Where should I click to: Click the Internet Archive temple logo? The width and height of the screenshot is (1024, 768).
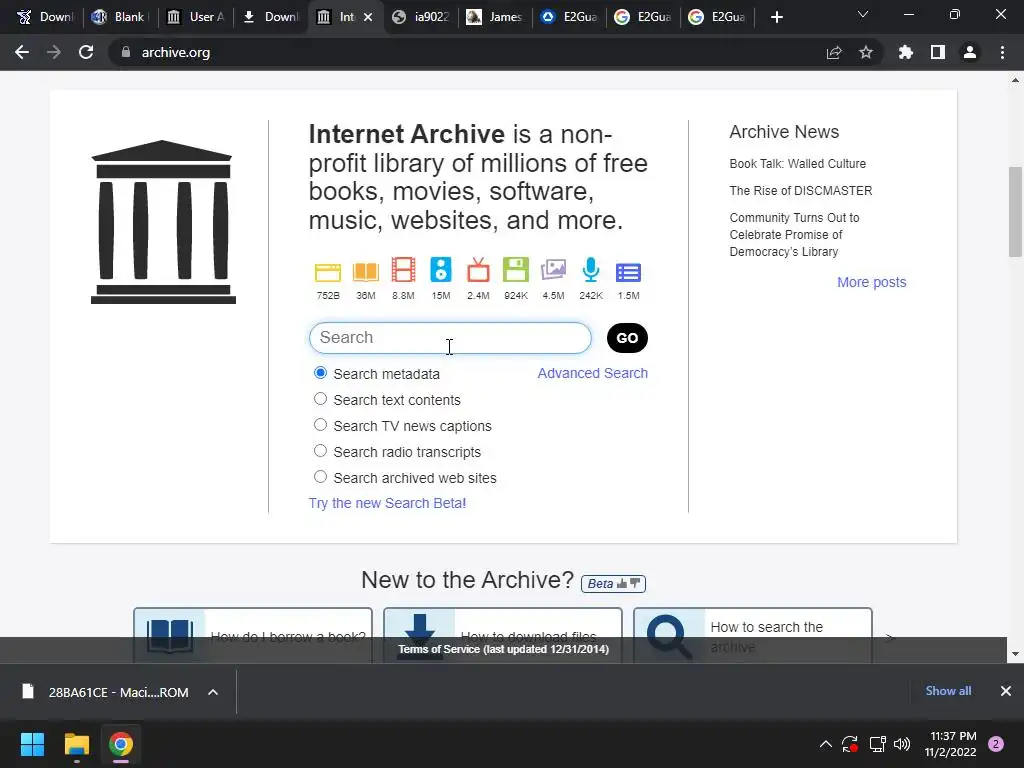163,222
